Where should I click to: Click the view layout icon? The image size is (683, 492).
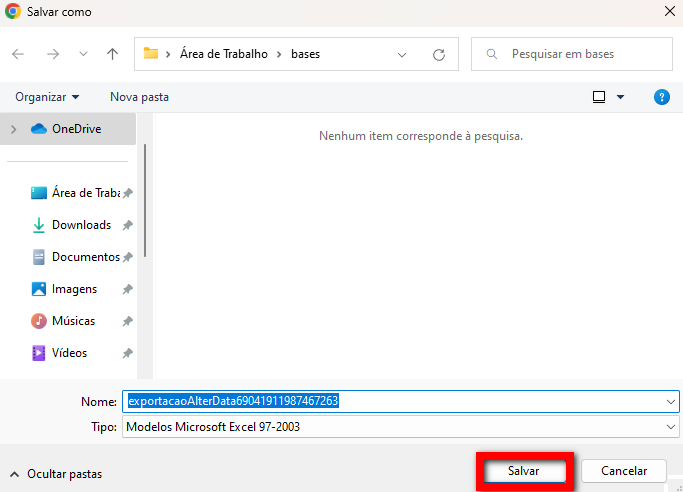click(x=599, y=97)
